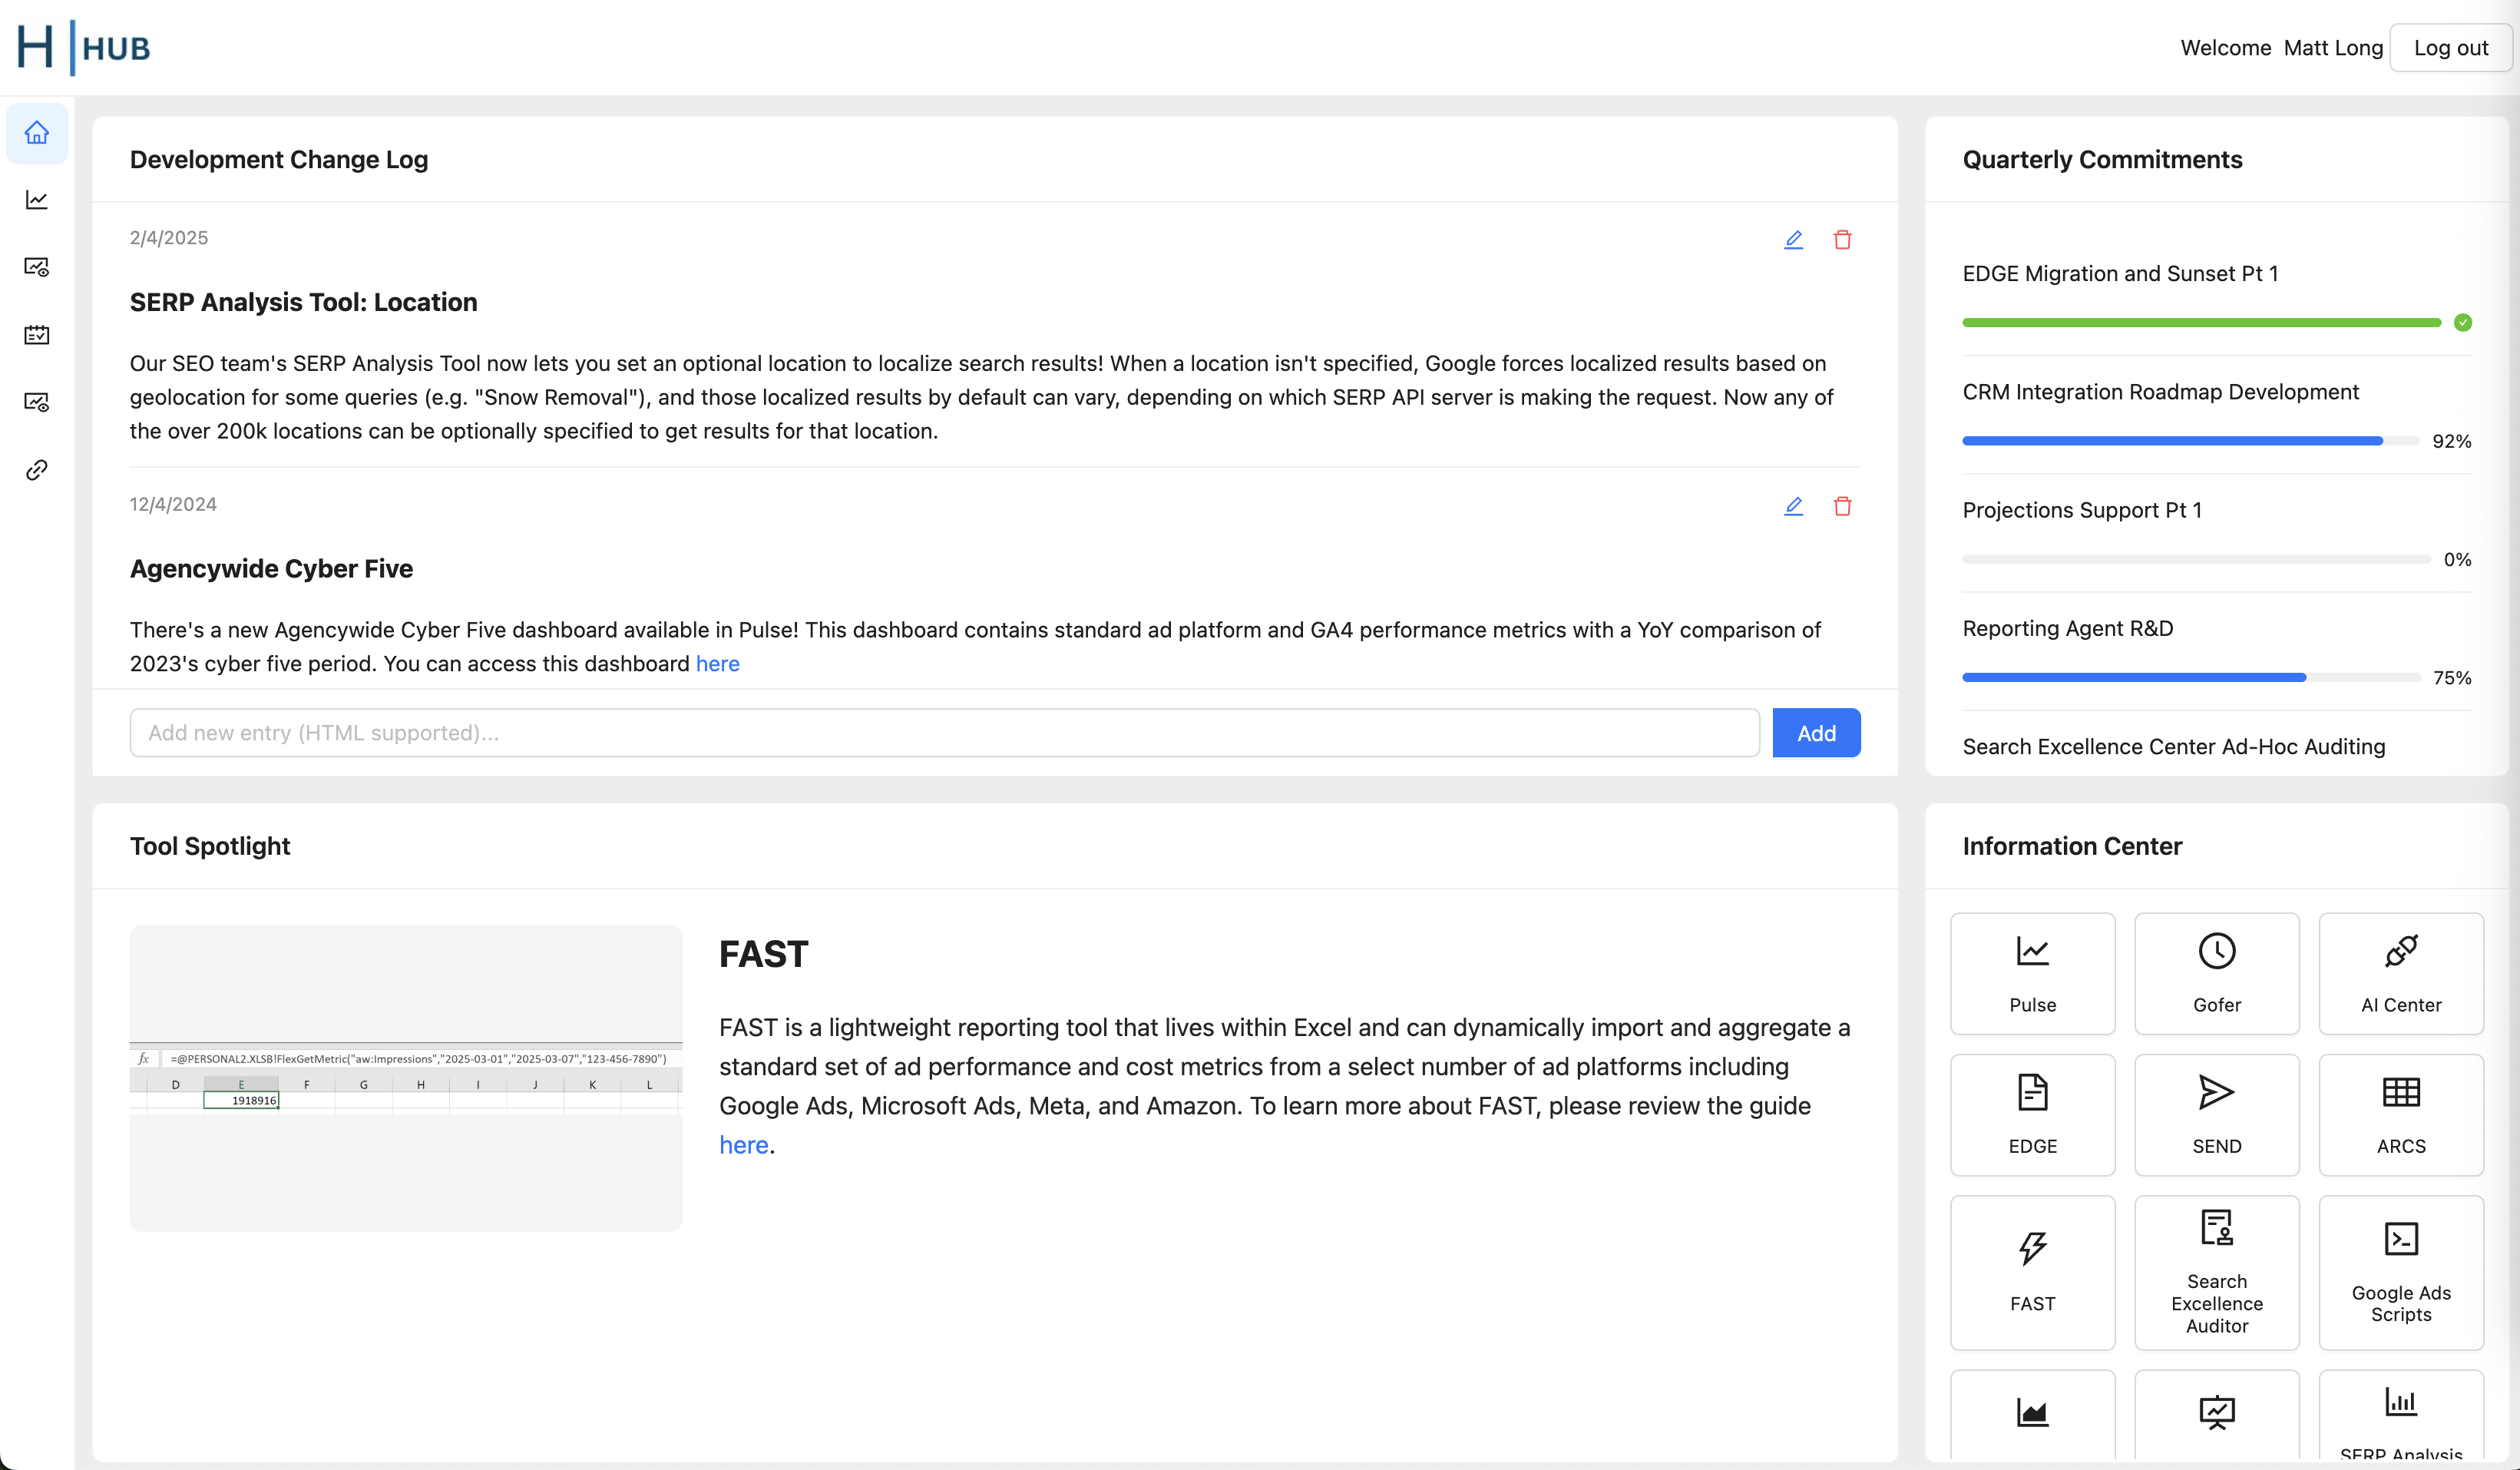Delete the Agencywide Cyber Five entry

click(x=1843, y=506)
